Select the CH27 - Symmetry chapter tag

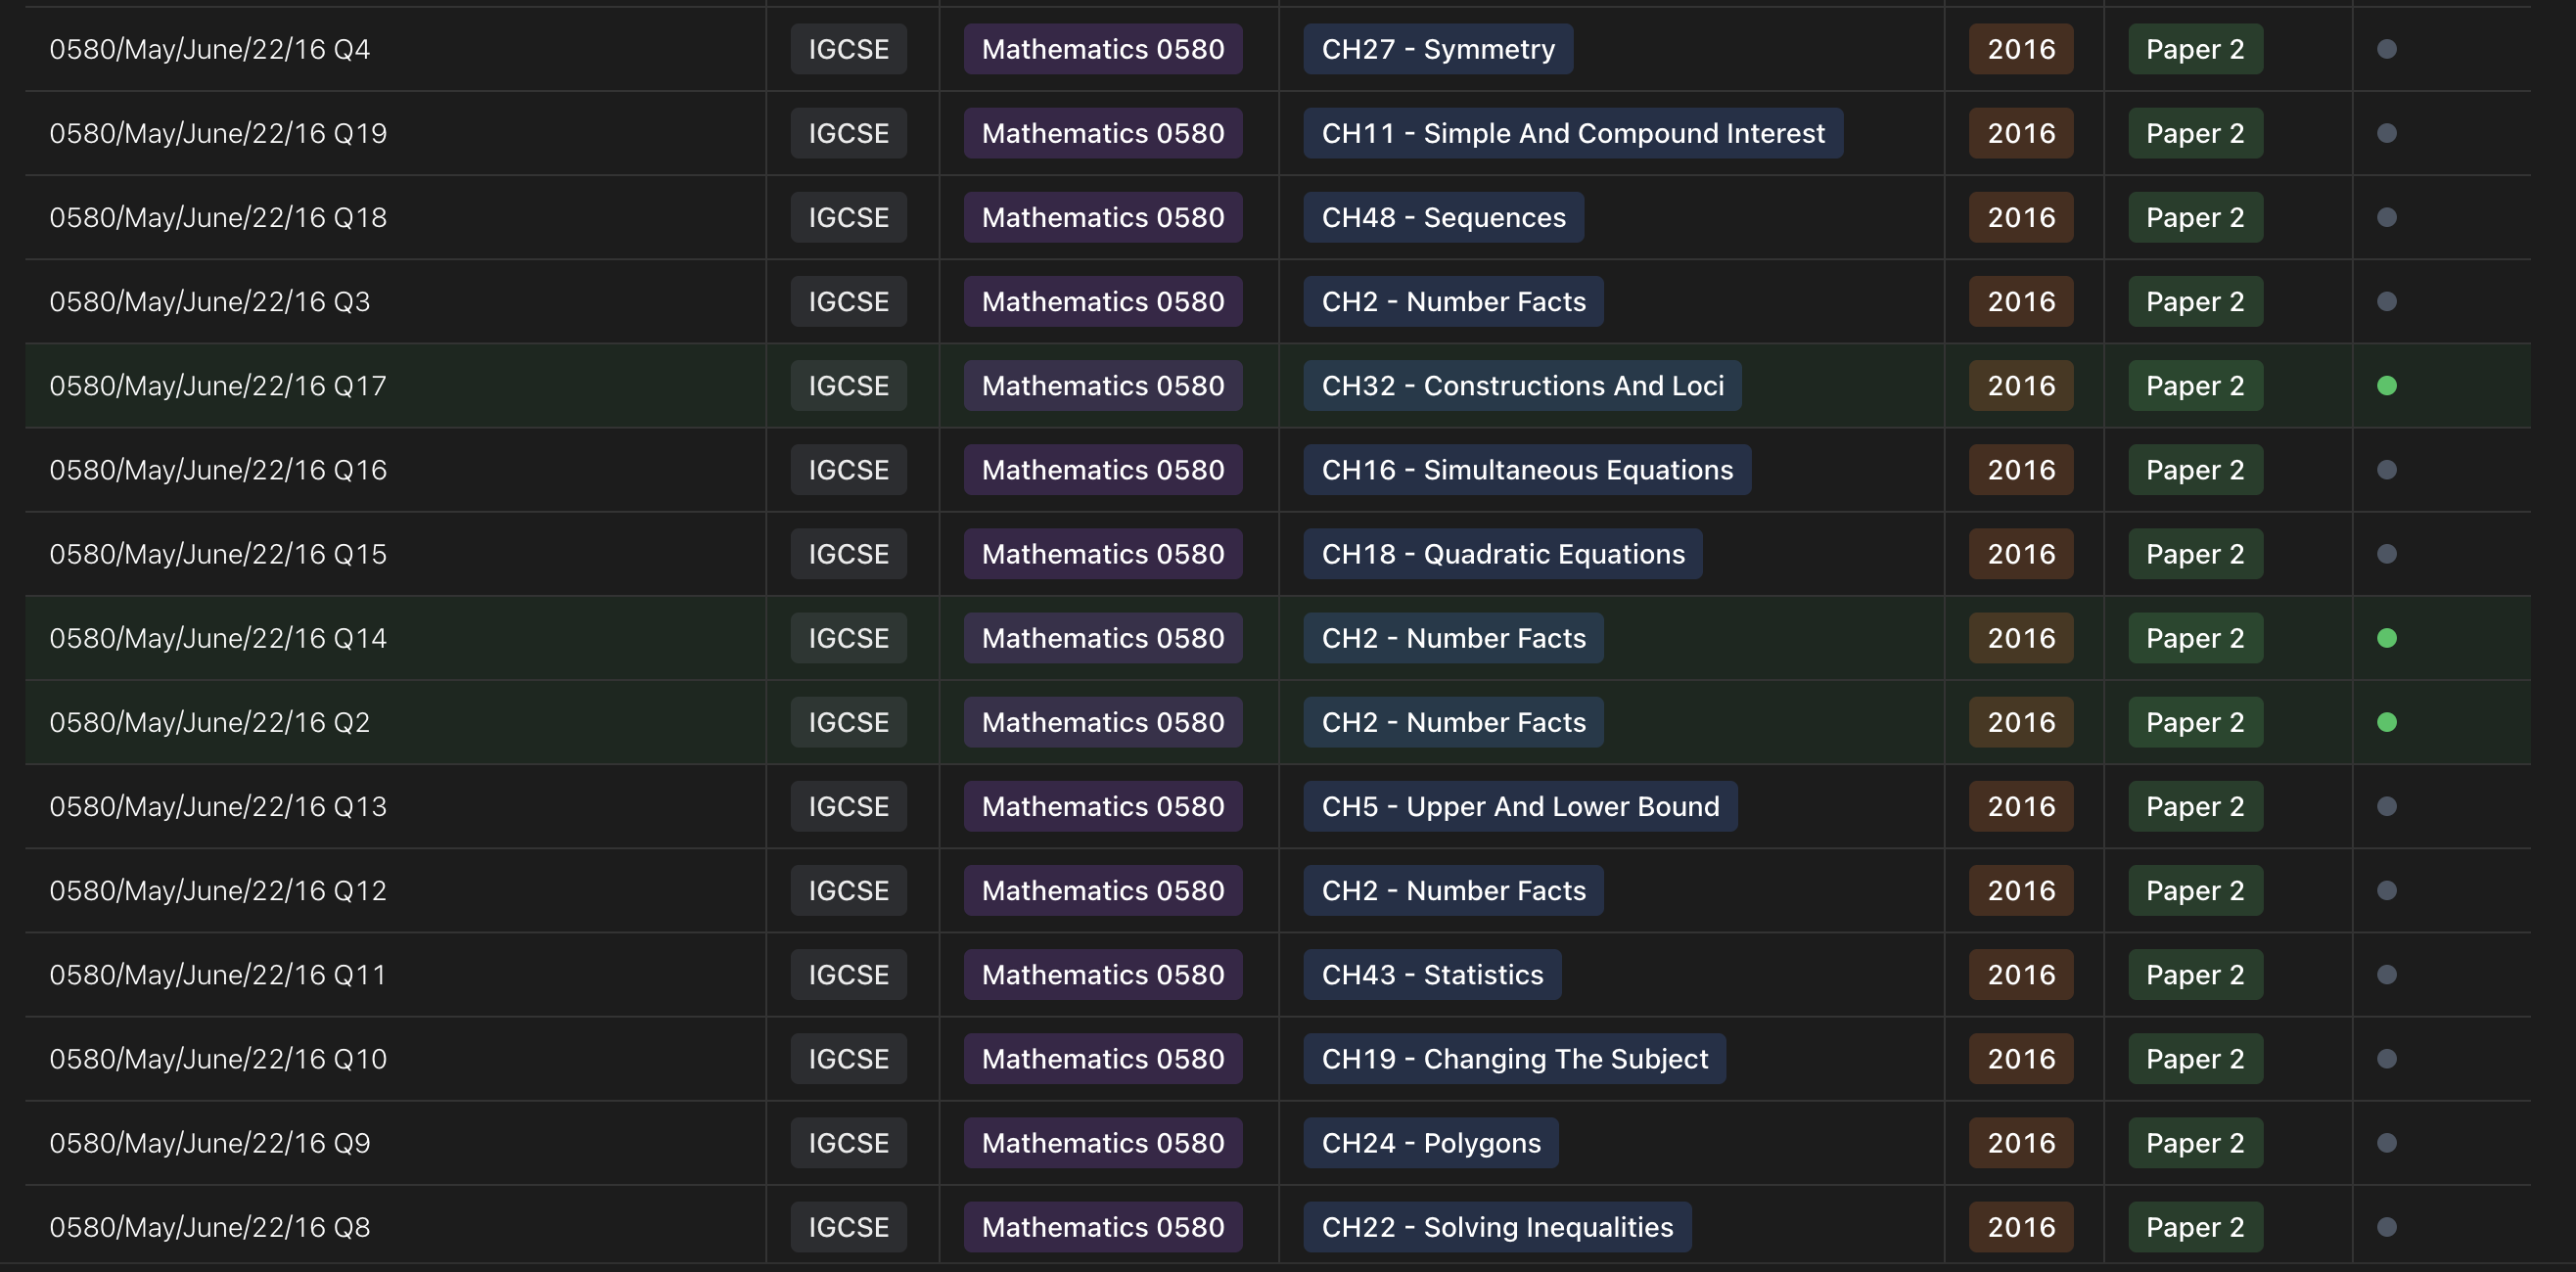click(1437, 48)
